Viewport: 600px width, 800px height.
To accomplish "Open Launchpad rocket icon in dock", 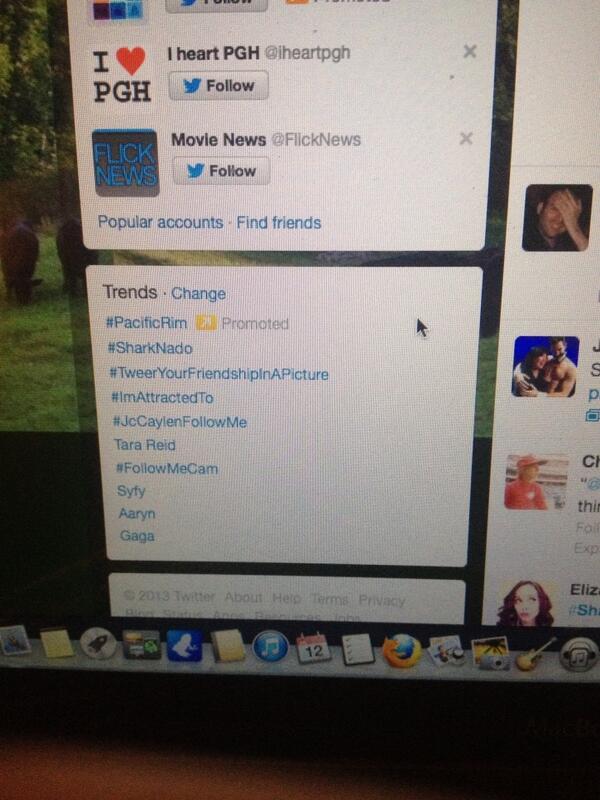I will pyautogui.click(x=98, y=643).
